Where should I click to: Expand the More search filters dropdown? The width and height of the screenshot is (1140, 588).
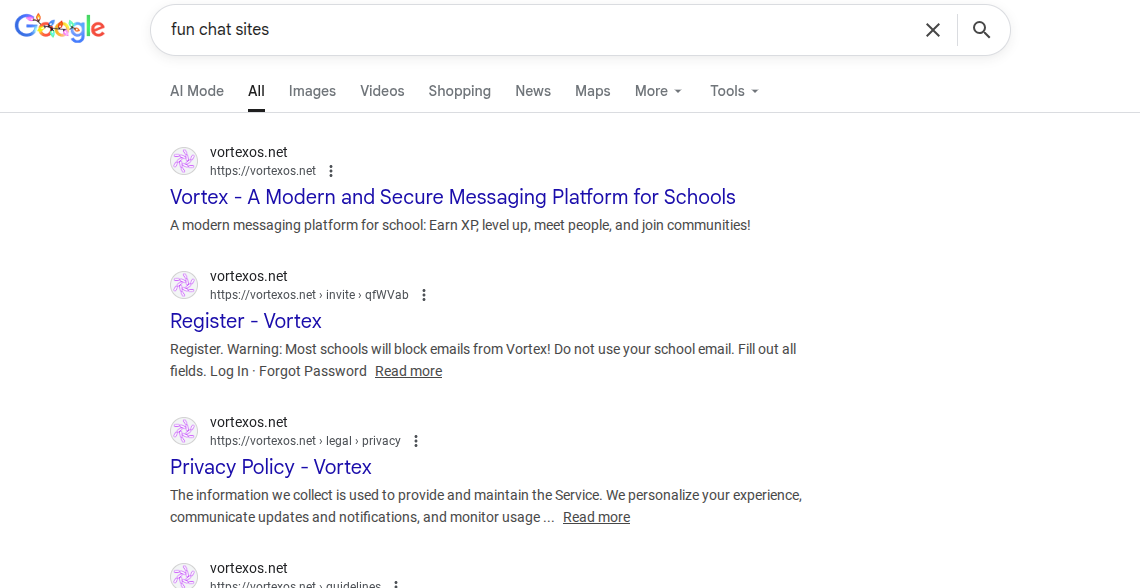click(x=658, y=91)
